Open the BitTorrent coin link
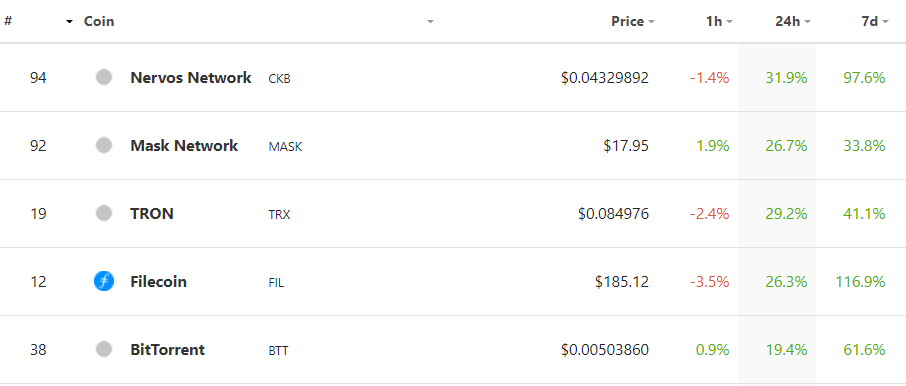906x386 pixels. coord(168,349)
